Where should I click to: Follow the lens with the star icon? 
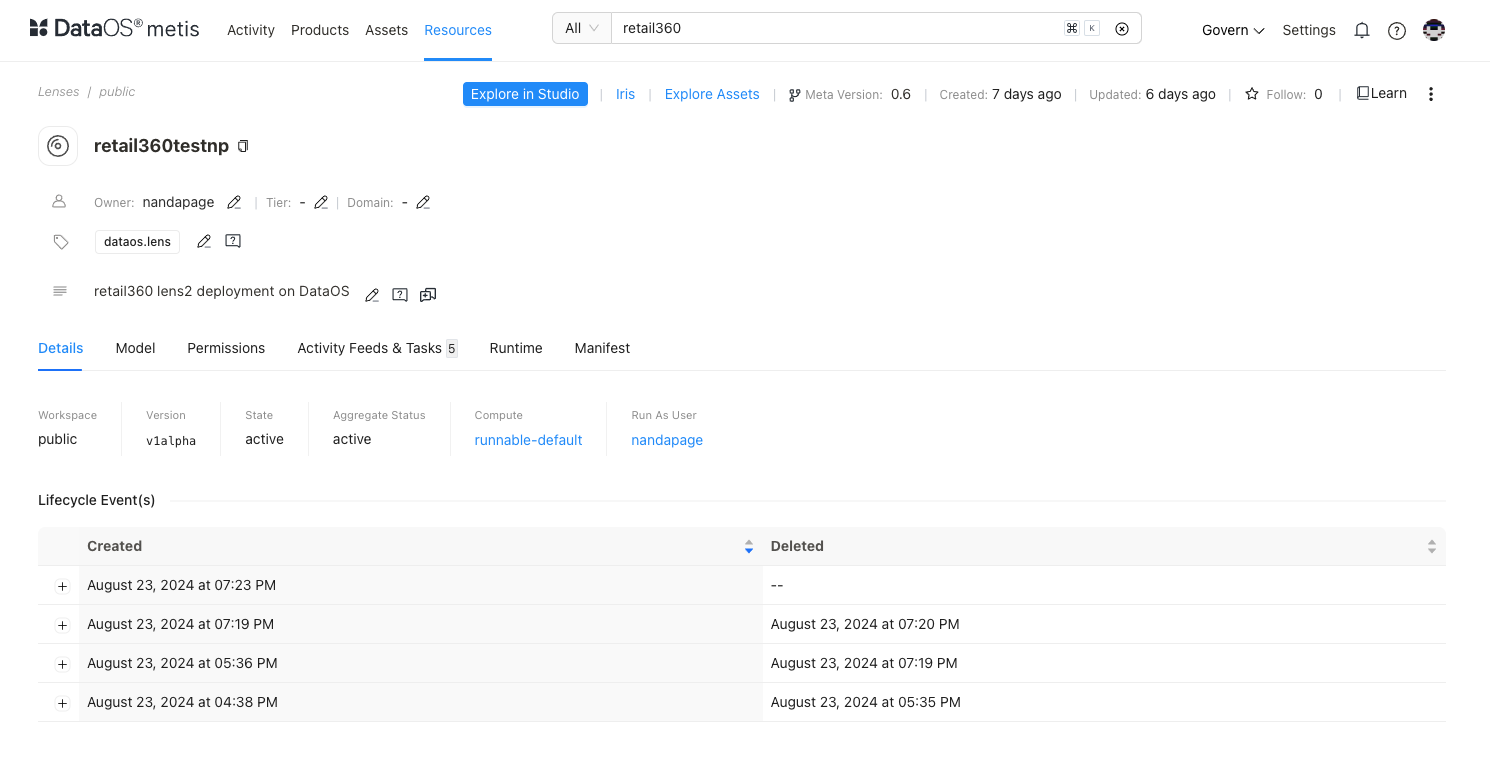click(1252, 94)
